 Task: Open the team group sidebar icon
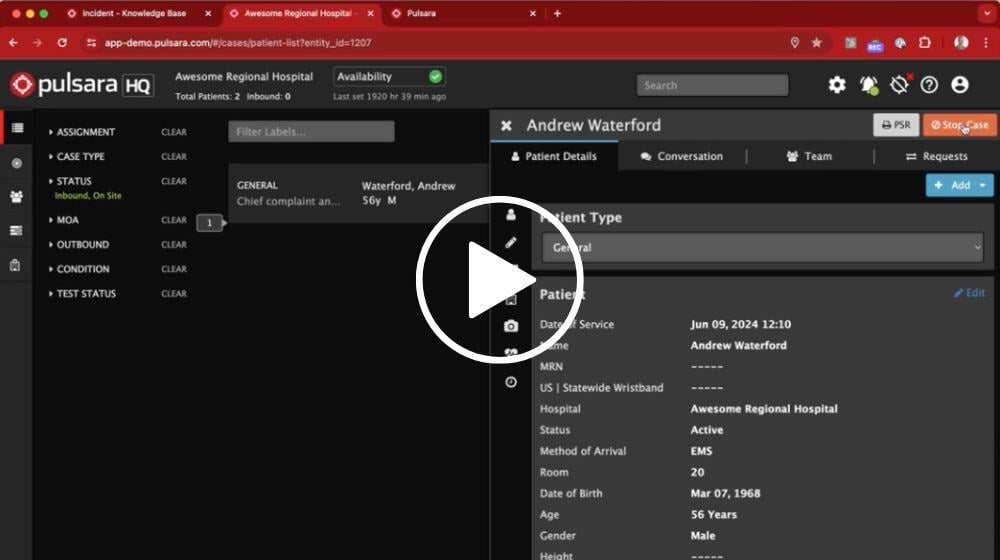coord(17,197)
